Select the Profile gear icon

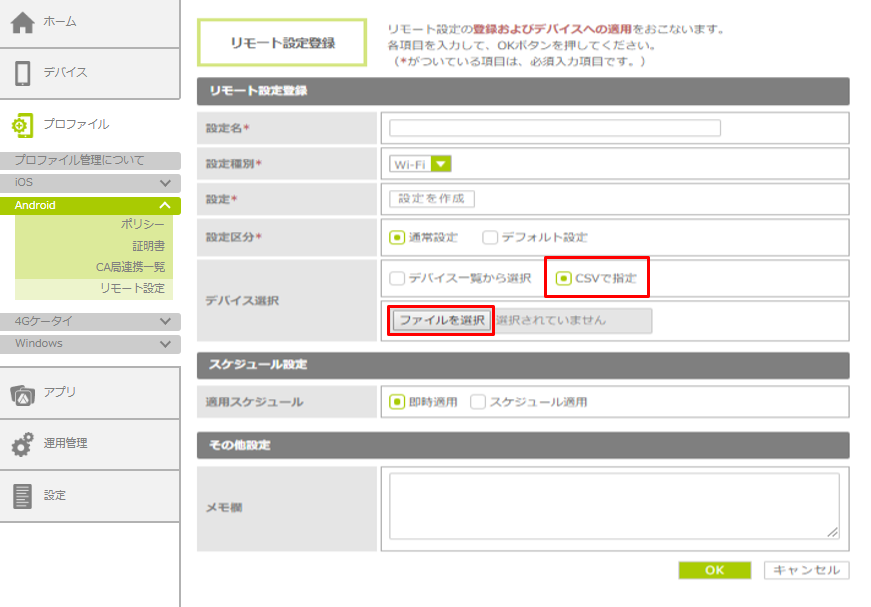(22, 125)
